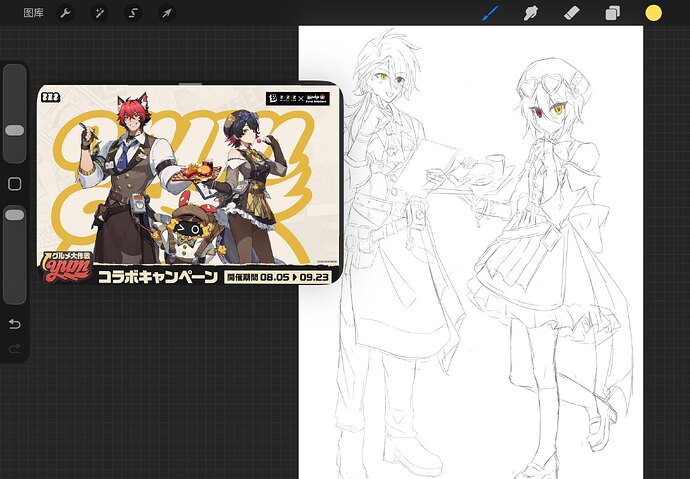
Task: Click the reference image window
Action: tap(190, 184)
